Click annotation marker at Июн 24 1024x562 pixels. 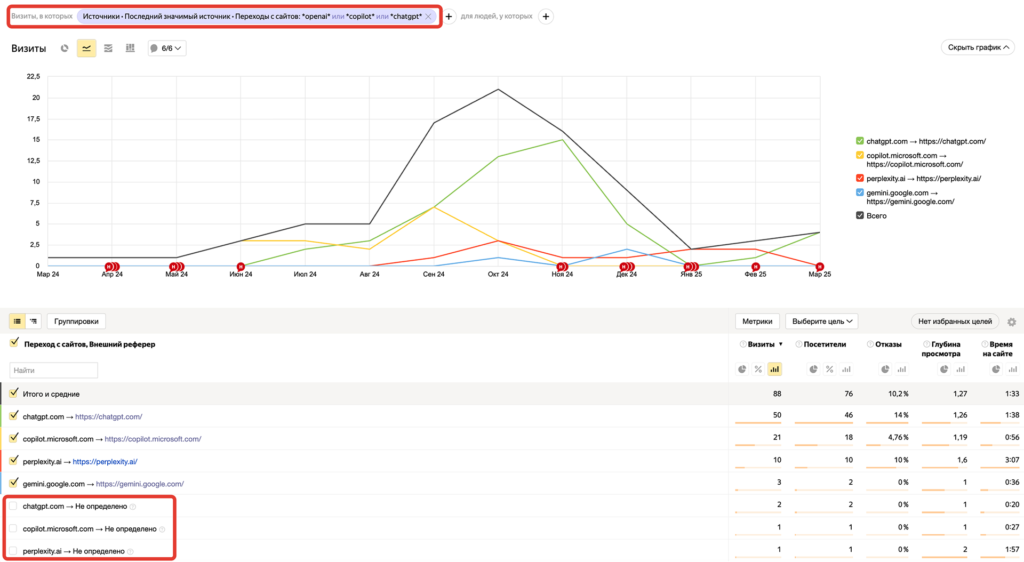coord(240,267)
